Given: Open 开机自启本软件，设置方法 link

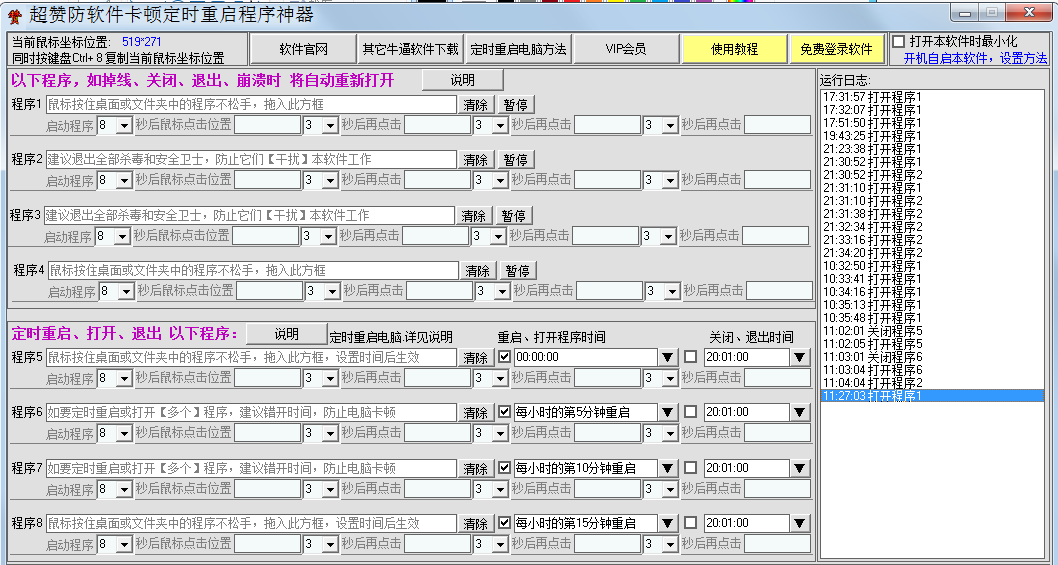Looking at the screenshot, I should point(975,59).
